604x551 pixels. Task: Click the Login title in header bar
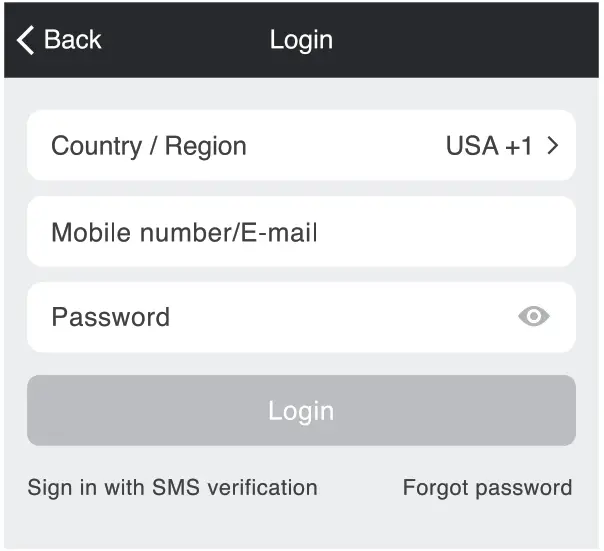tap(301, 40)
